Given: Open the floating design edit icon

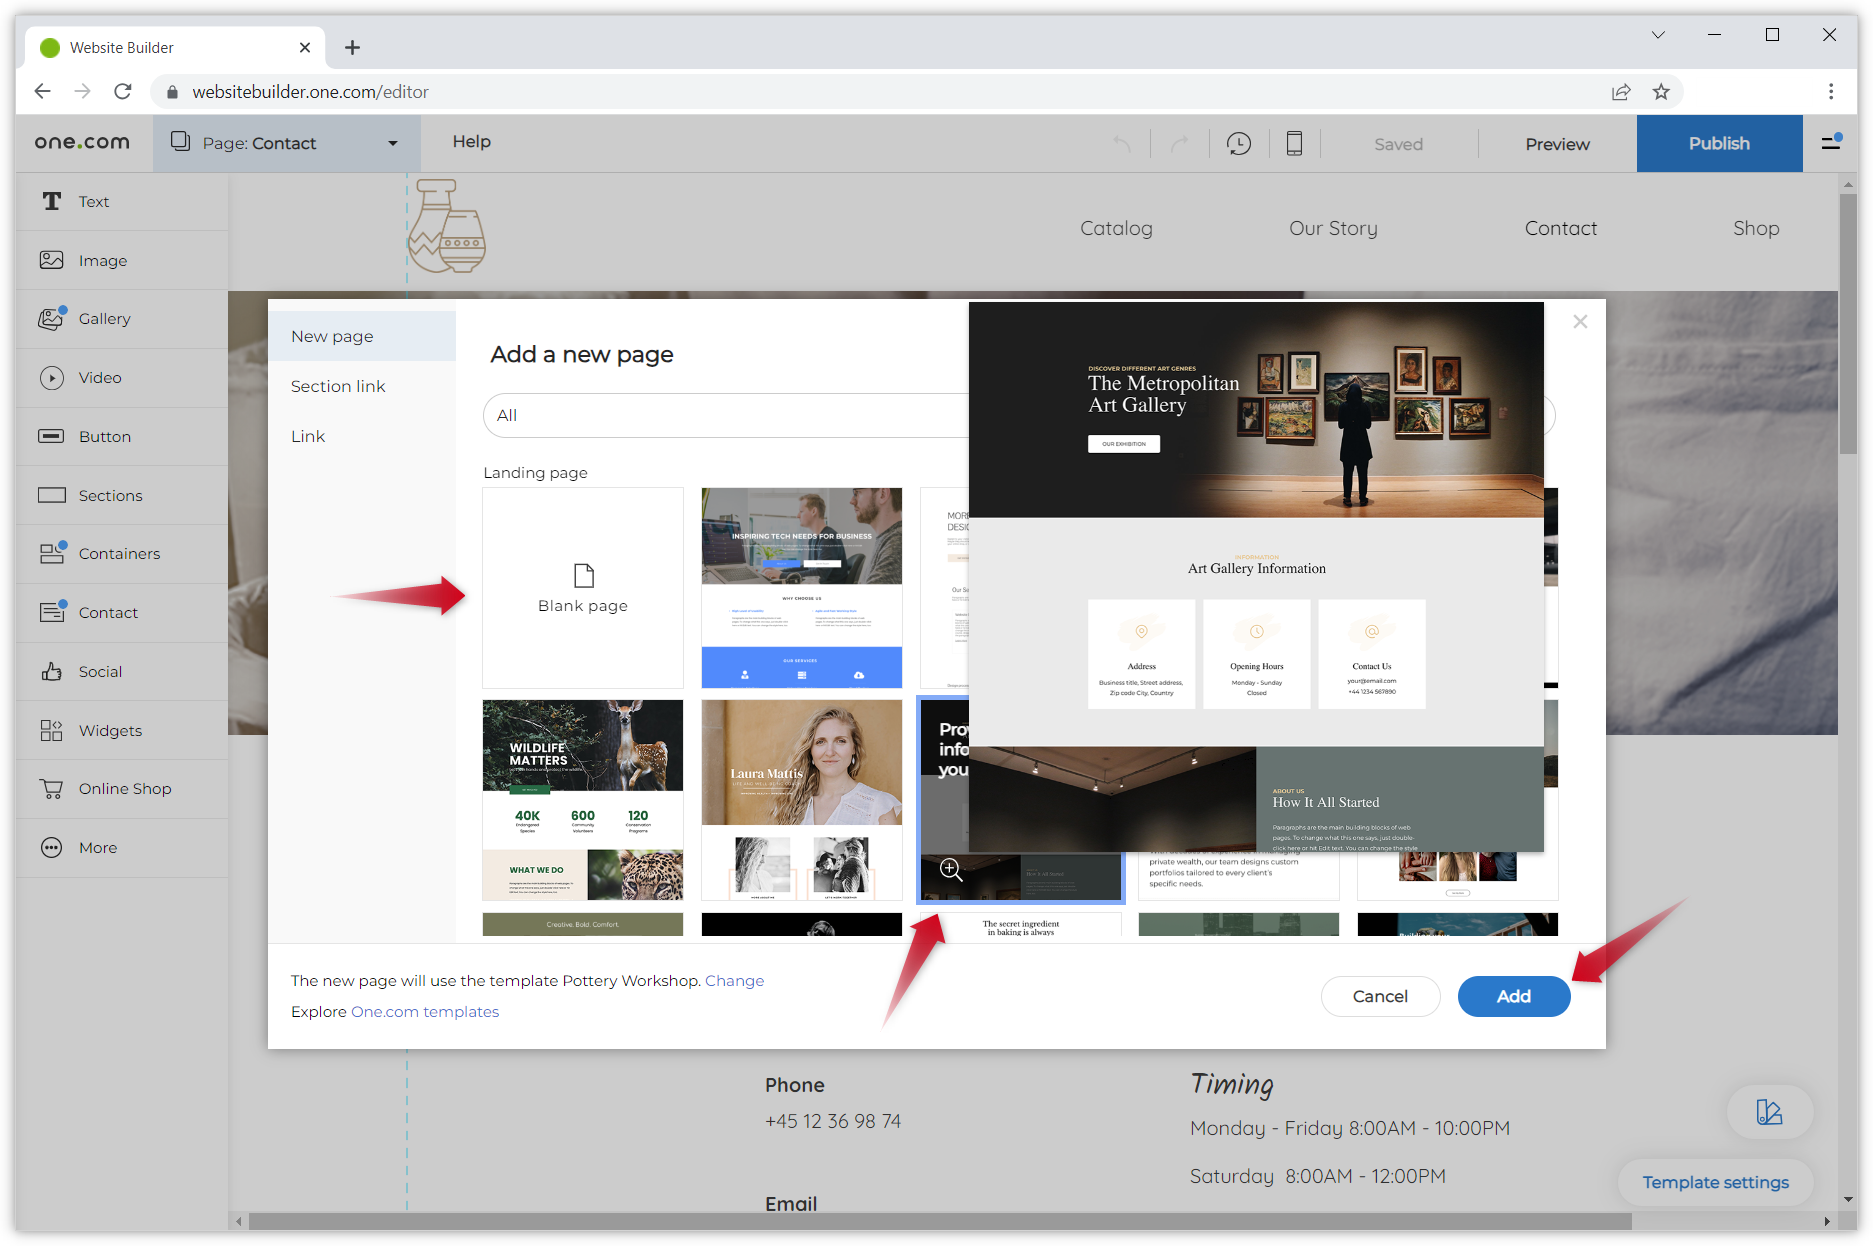Looking at the screenshot, I should 1769,1112.
